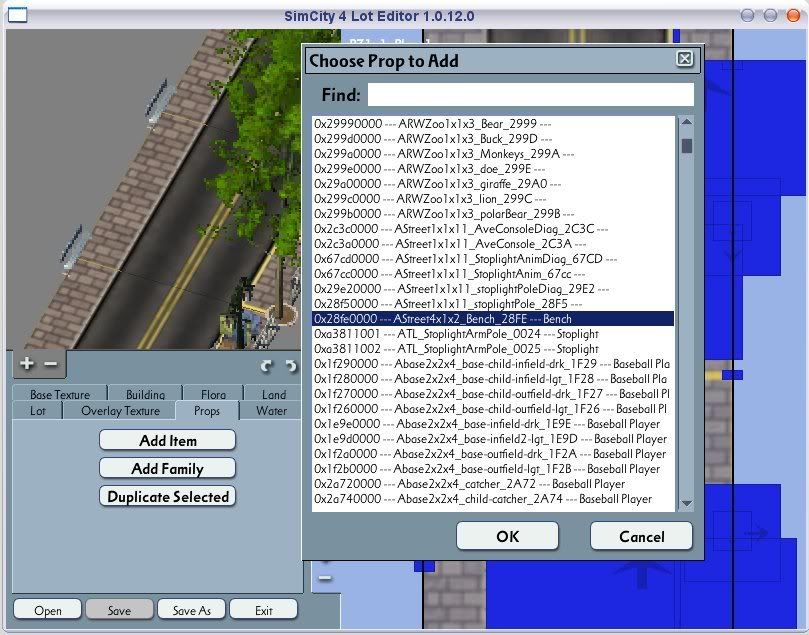Click the window icon in title bar
Image resolution: width=809 pixels, height=635 pixels.
click(18, 15)
